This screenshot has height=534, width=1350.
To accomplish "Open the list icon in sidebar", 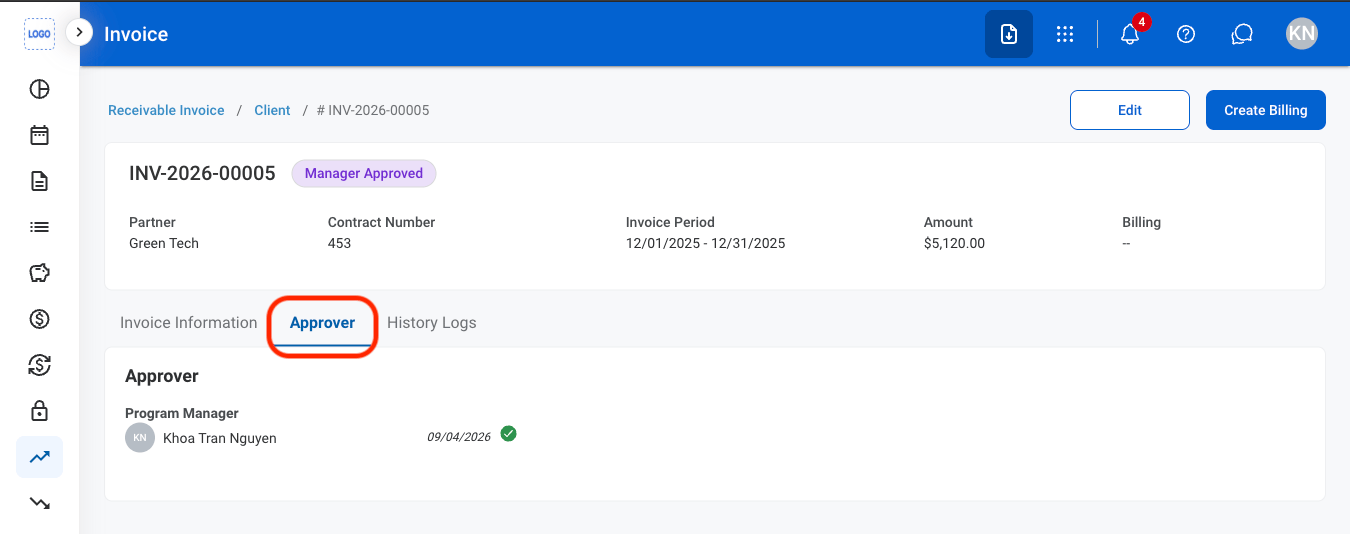I will click(39, 227).
